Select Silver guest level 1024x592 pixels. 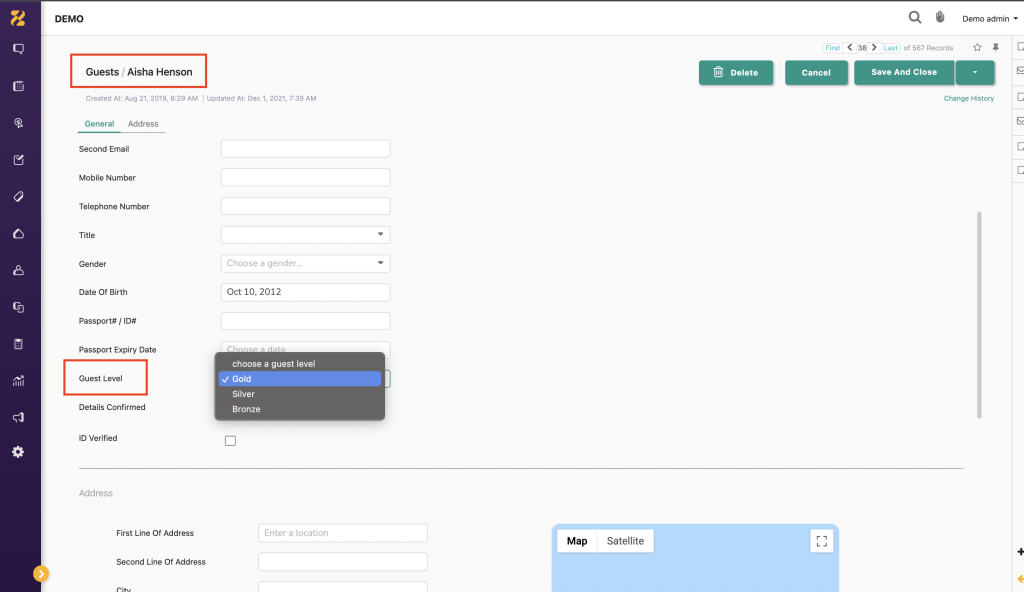(x=300, y=394)
